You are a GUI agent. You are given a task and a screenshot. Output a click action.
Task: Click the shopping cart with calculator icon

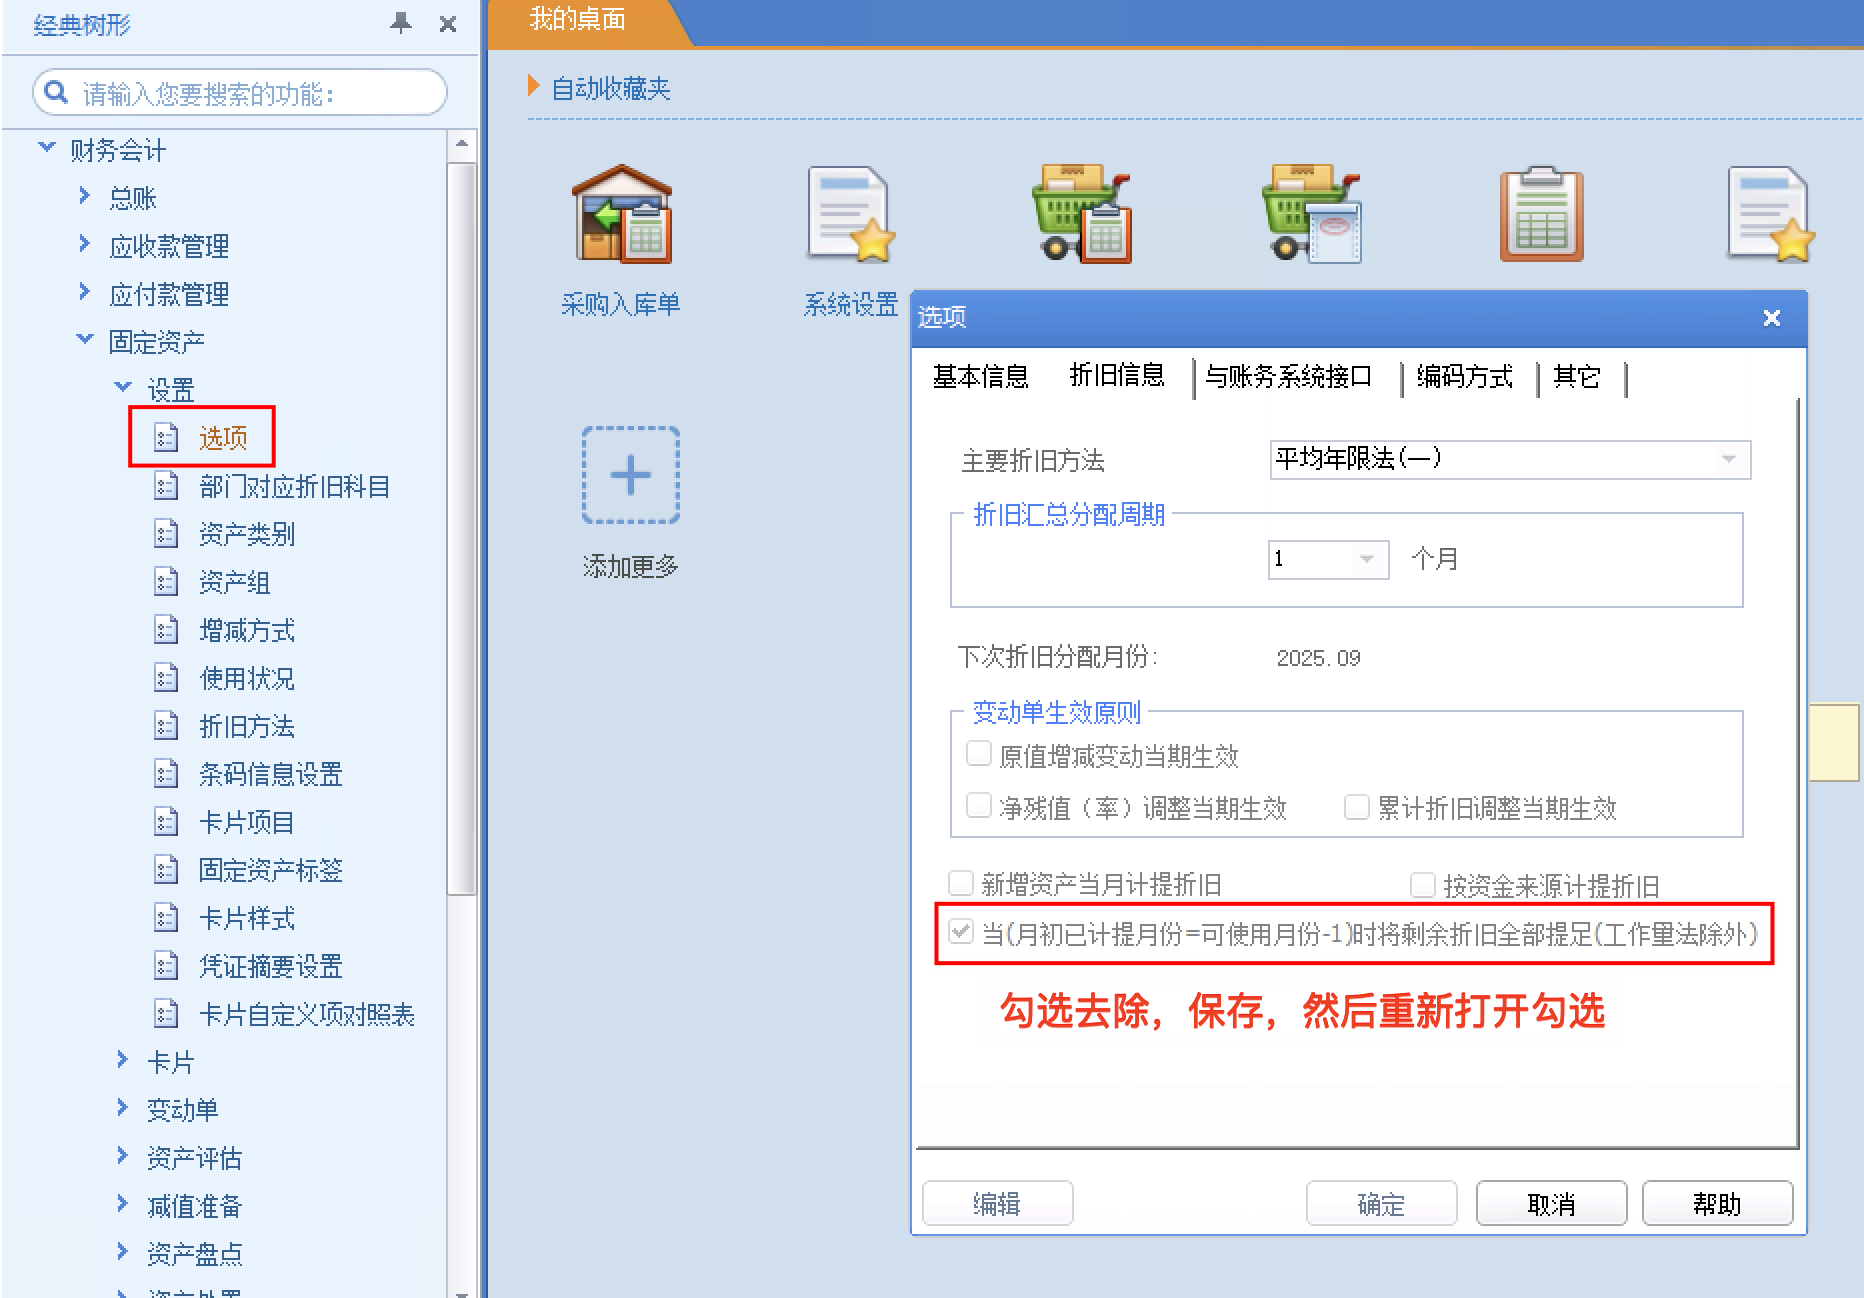[x=1081, y=214]
